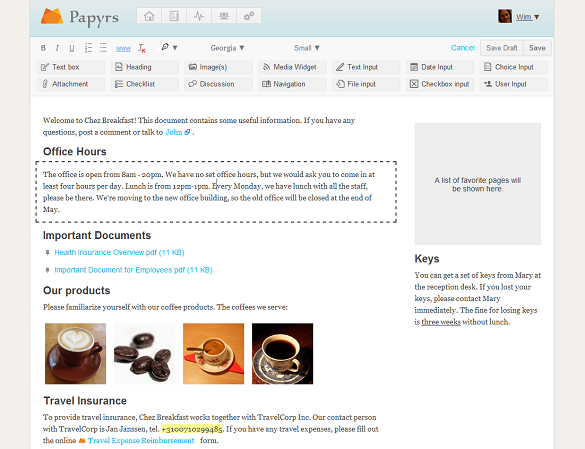Click pin icon beside Important Document for Employees
This screenshot has width=585, height=449.
[x=47, y=270]
